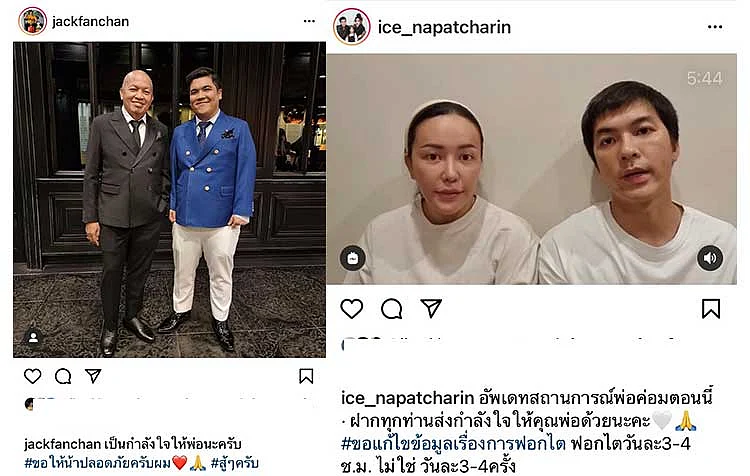The height and width of the screenshot is (476, 750).
Task: Play the ice_napatcharin video
Action: pos(531,169)
